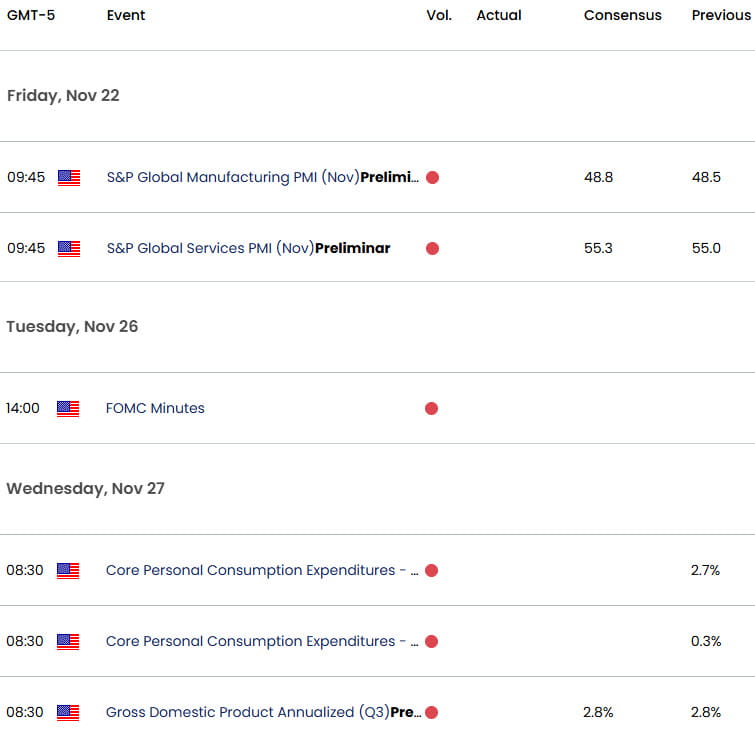Click red volatility dot for GDP Annualized

431,712
